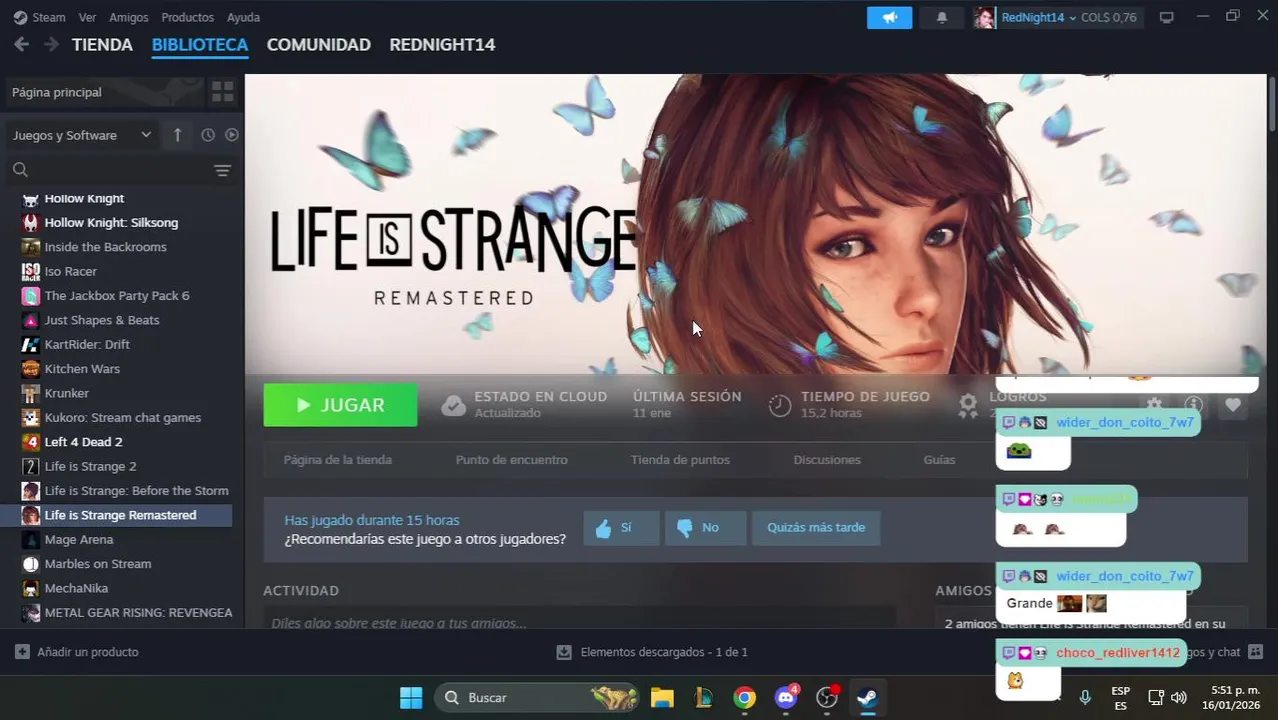Click the activity text box Diles algo
1278x720 pixels.
pos(580,622)
